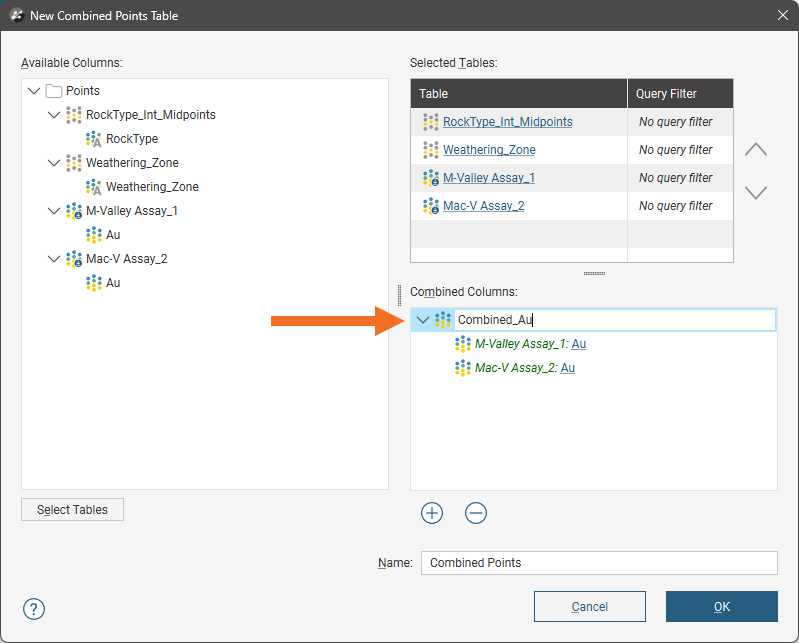Open the Select Tables button
The height and width of the screenshot is (643, 799).
click(x=72, y=509)
